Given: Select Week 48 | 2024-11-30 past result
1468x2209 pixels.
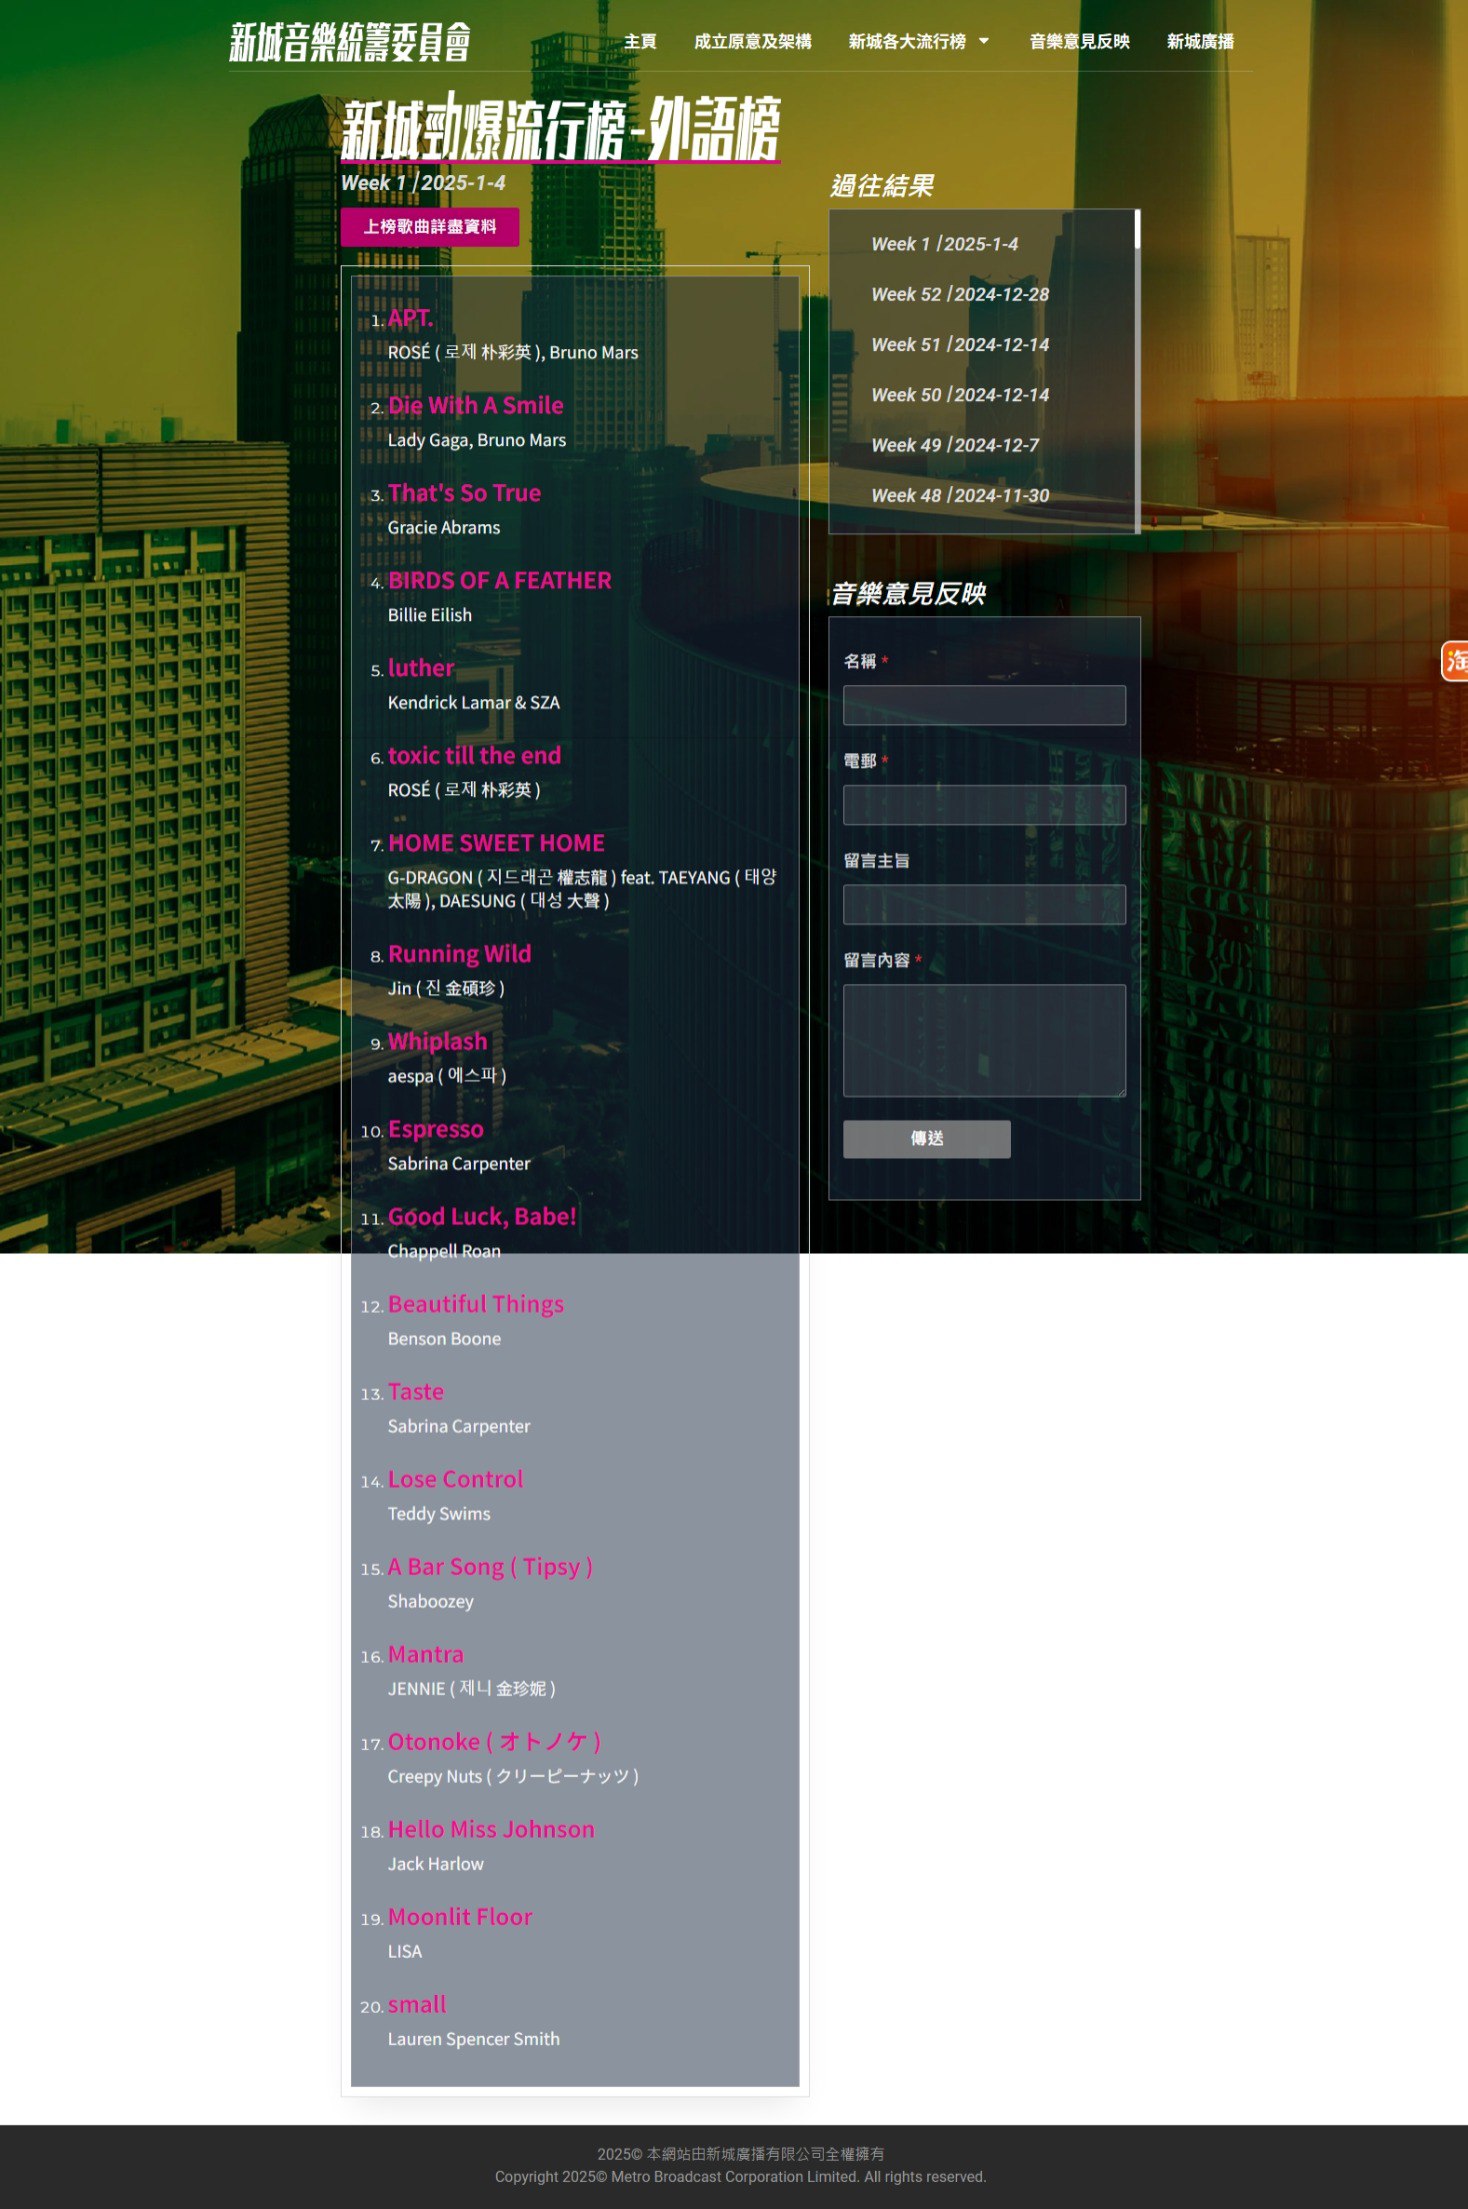Looking at the screenshot, I should point(960,495).
